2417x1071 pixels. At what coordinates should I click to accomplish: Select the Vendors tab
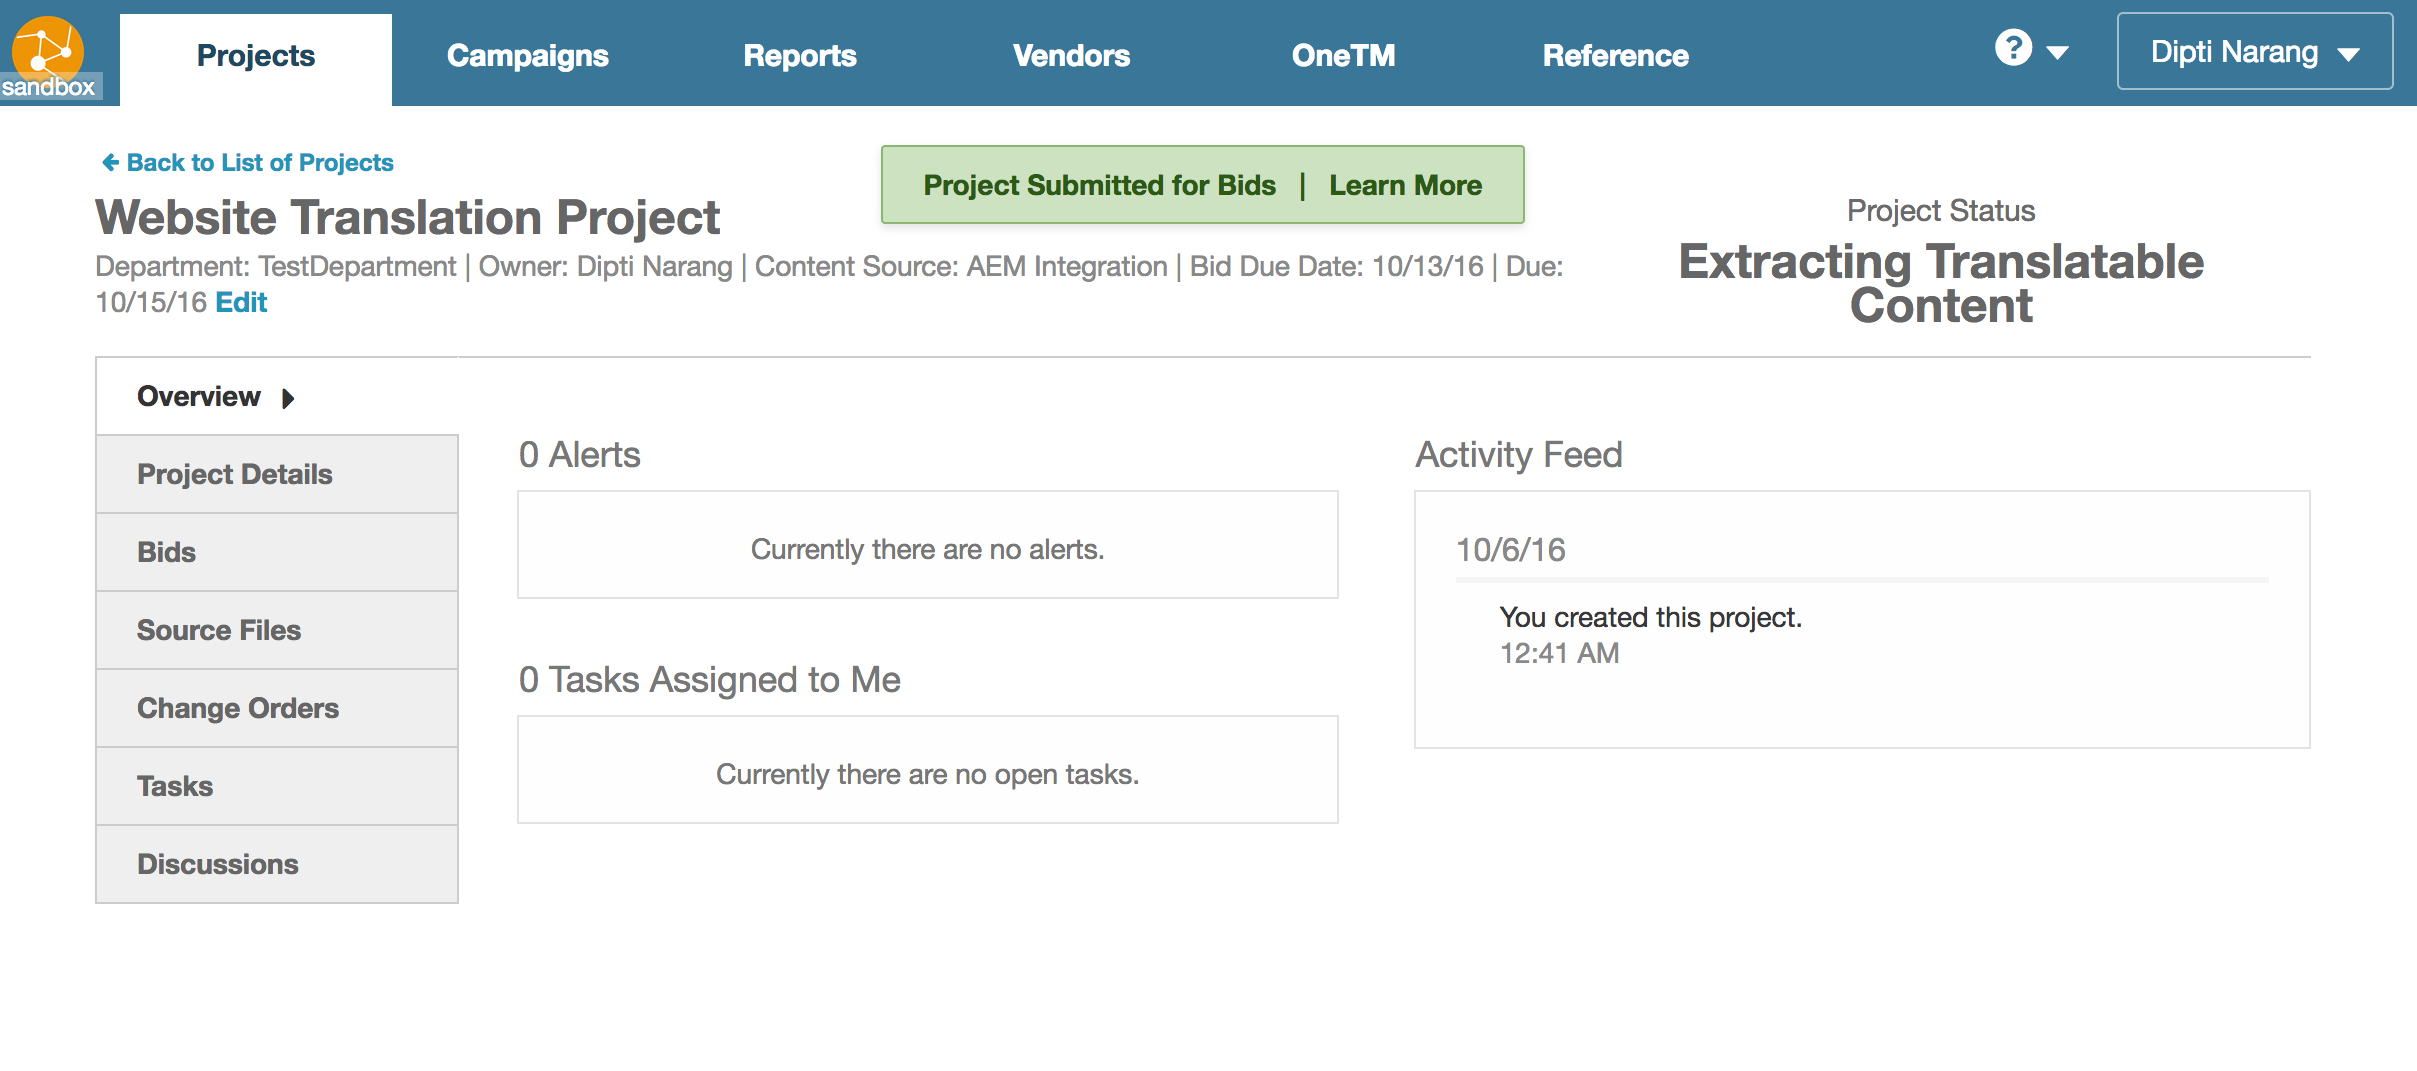[x=1071, y=56]
